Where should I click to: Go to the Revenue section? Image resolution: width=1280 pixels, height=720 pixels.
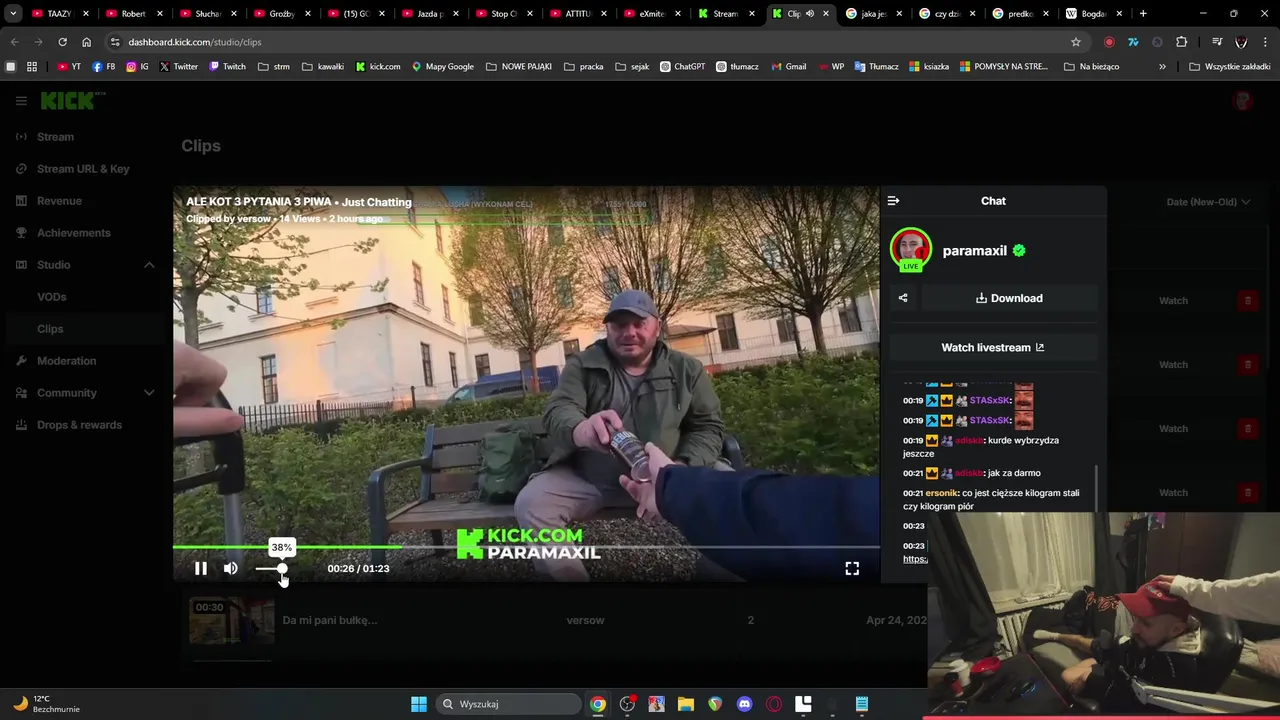(59, 201)
